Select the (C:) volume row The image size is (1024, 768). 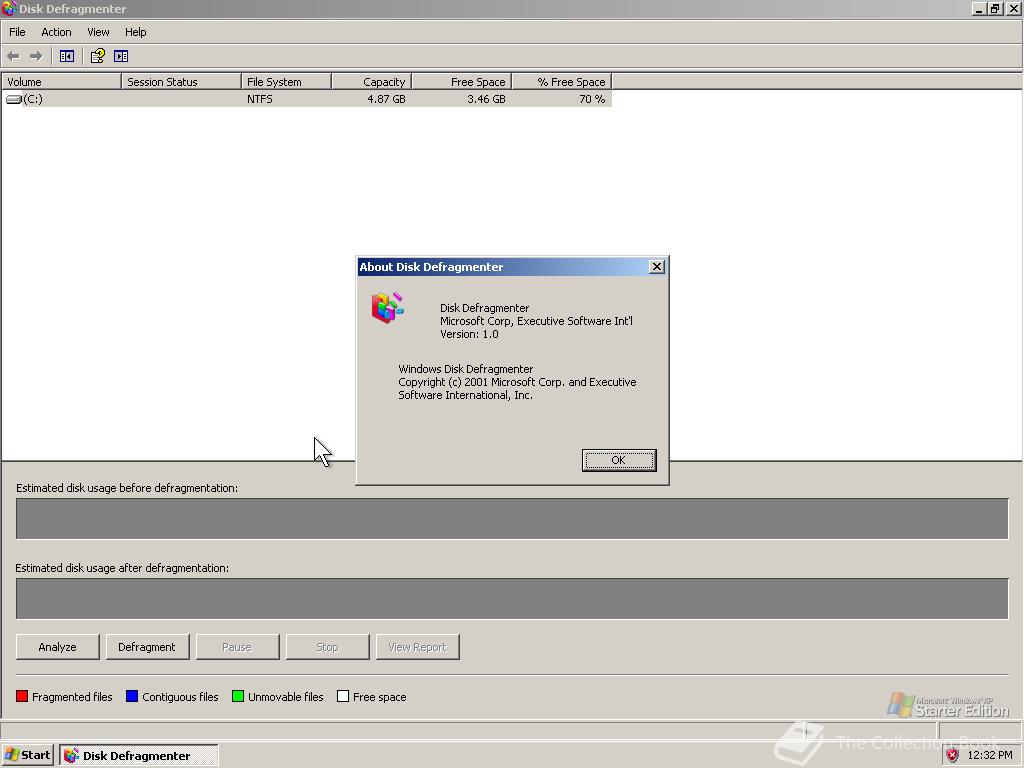tap(306, 99)
